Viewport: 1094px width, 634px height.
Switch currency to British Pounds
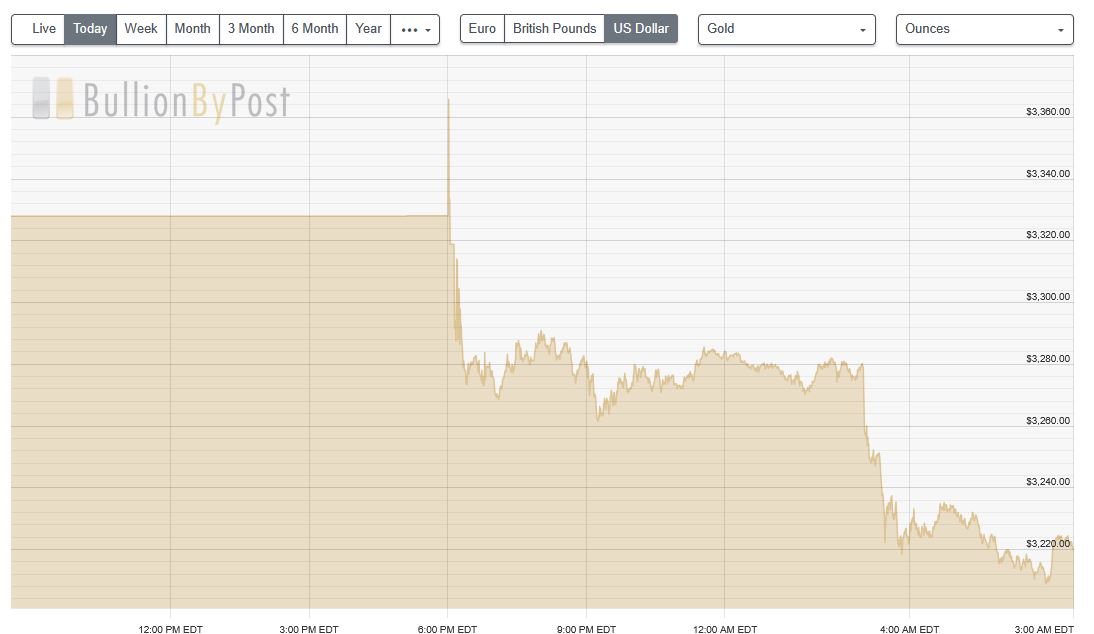point(555,29)
